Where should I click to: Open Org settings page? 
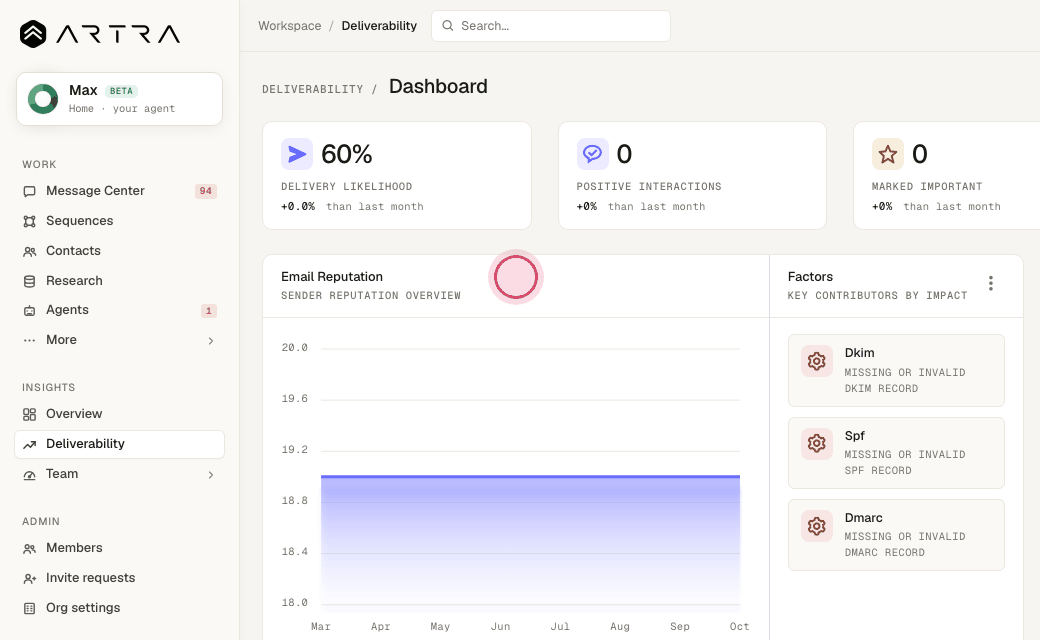click(119, 608)
